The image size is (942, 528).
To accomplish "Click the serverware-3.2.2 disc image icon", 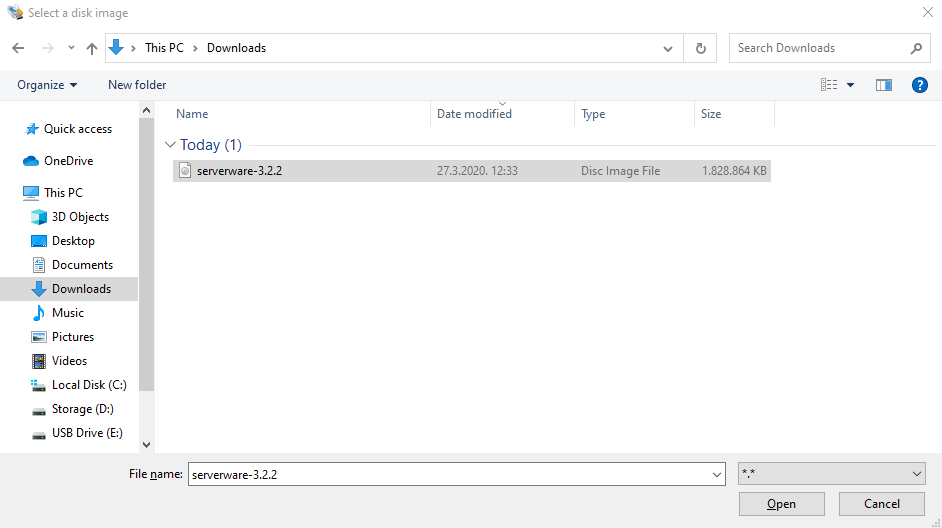I will (185, 171).
